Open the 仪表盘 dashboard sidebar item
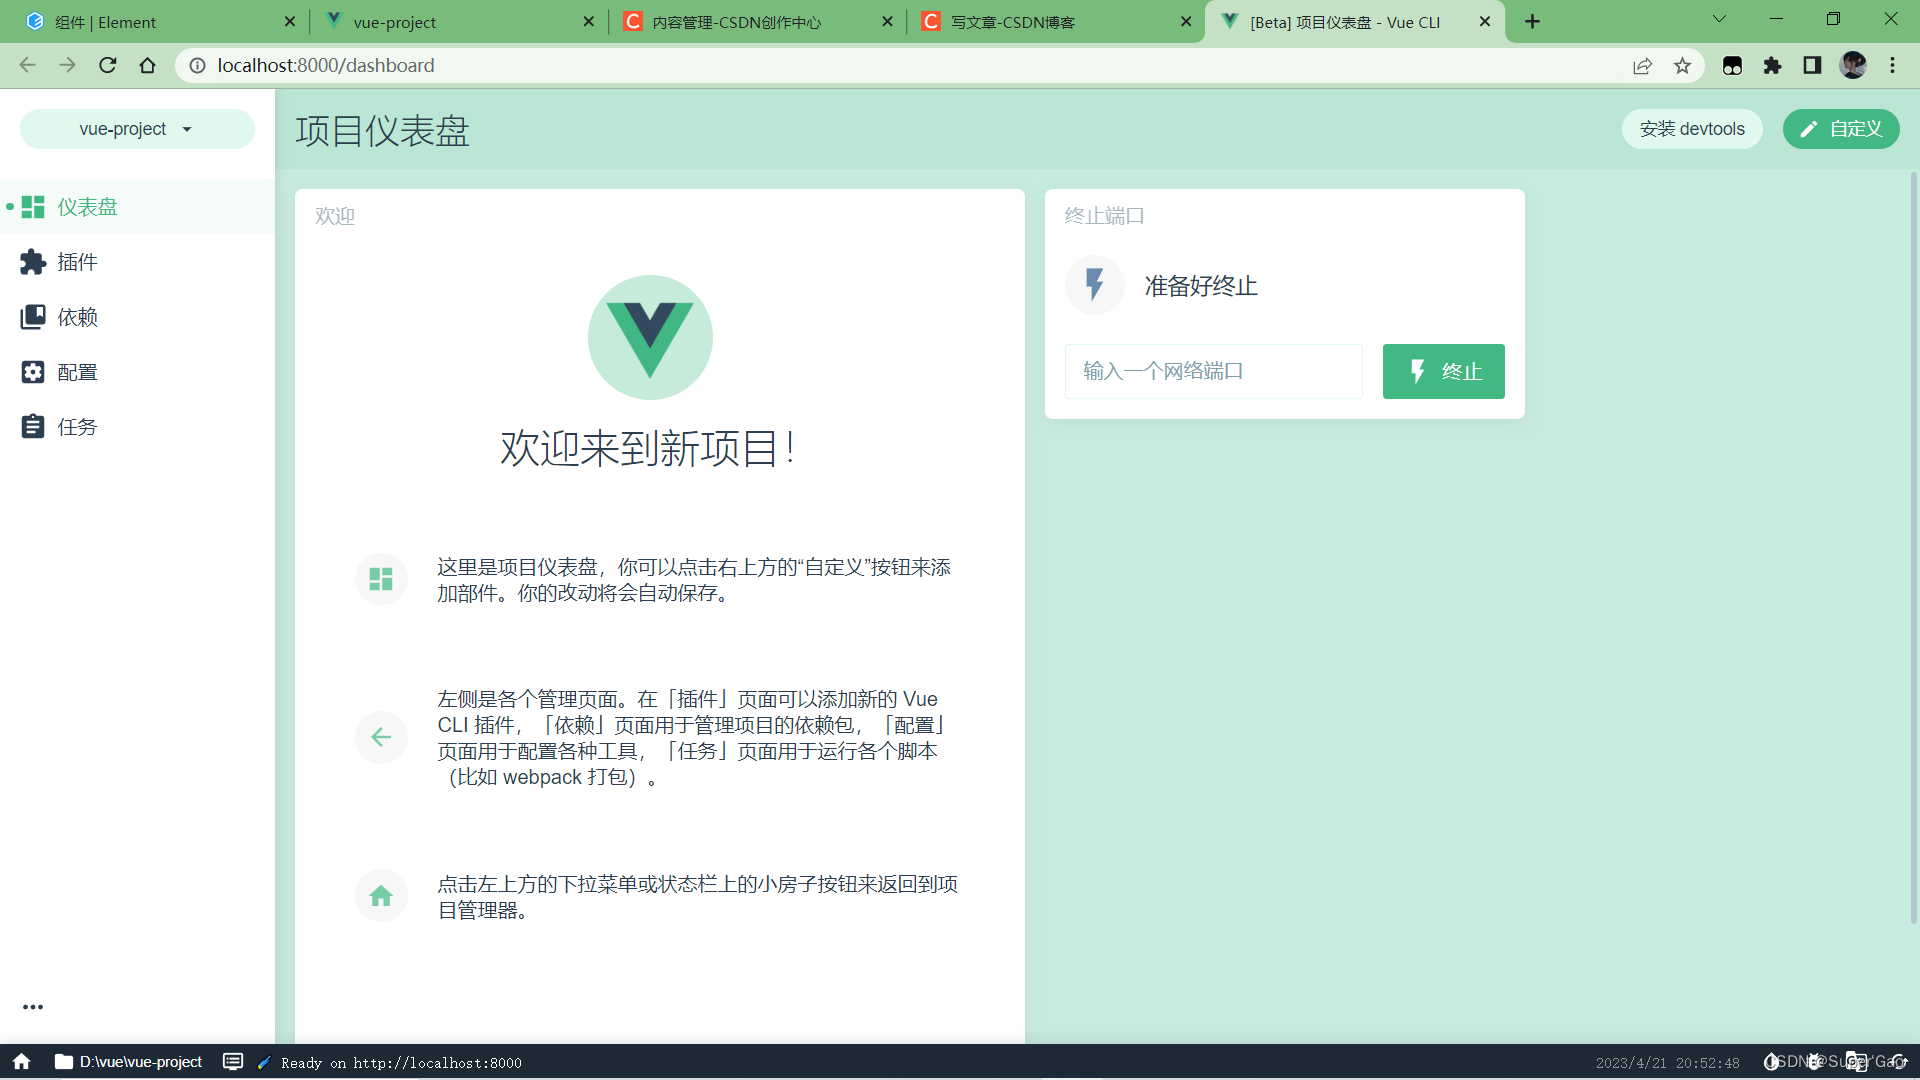The width and height of the screenshot is (1920, 1080). tap(87, 207)
